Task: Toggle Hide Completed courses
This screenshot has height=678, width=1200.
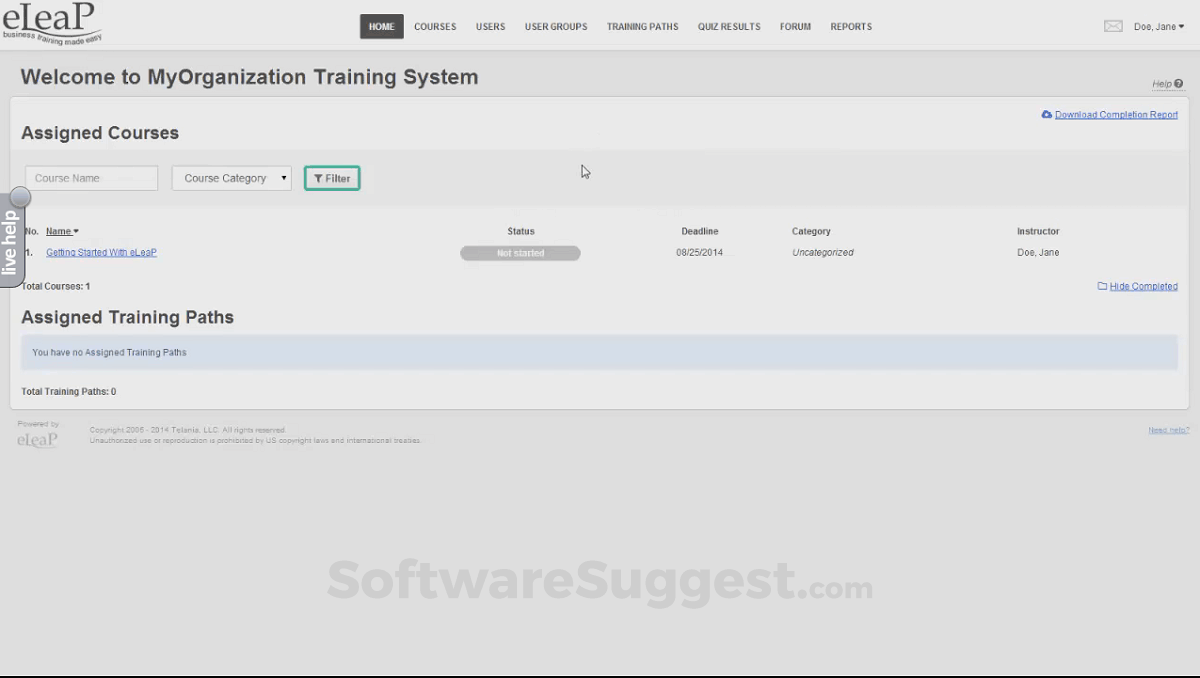Action: pos(1143,286)
